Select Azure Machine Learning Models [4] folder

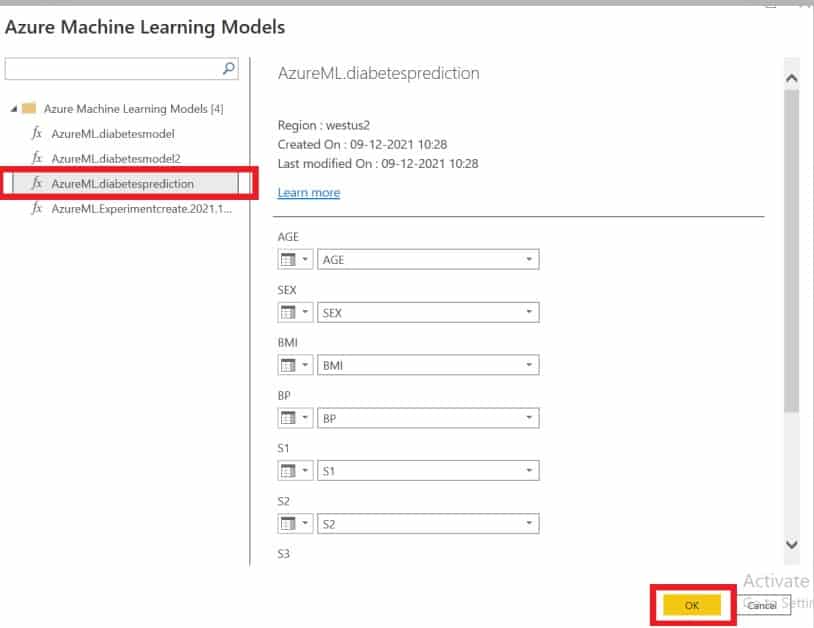coord(134,108)
